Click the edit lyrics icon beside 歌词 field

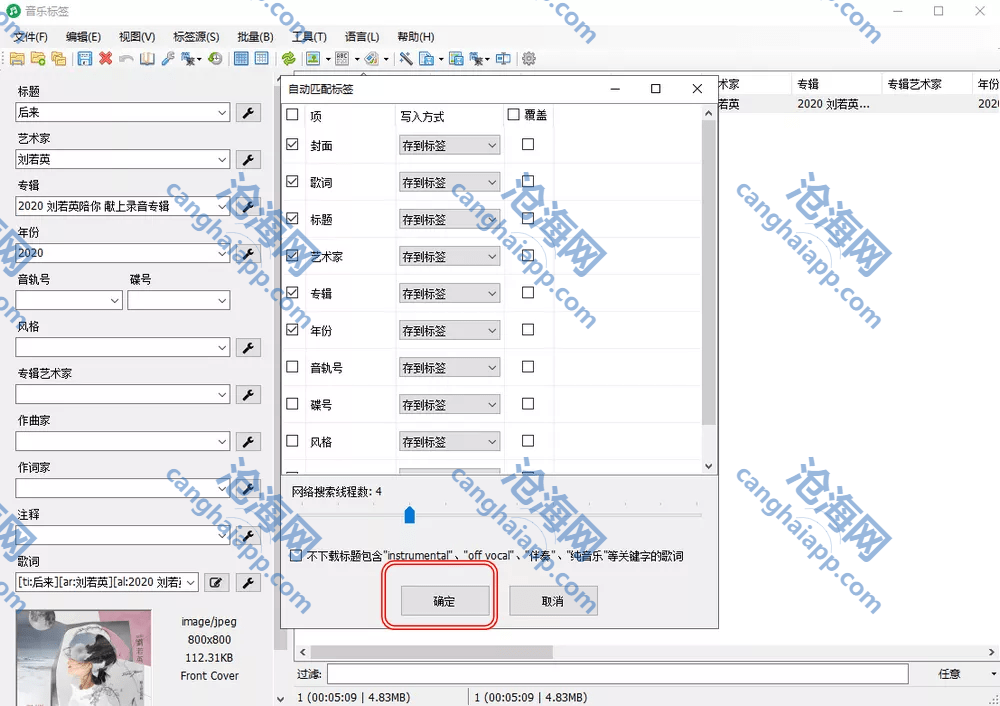click(x=216, y=582)
